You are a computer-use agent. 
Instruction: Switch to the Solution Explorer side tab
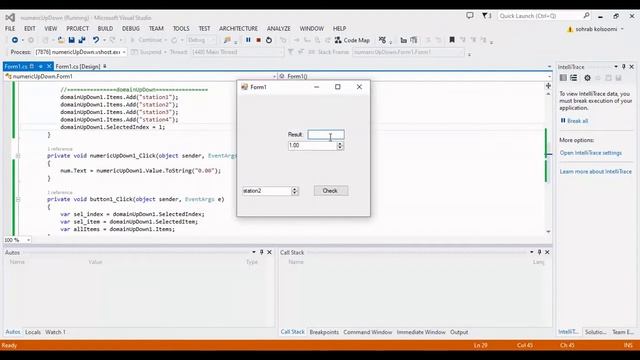[x=595, y=332]
